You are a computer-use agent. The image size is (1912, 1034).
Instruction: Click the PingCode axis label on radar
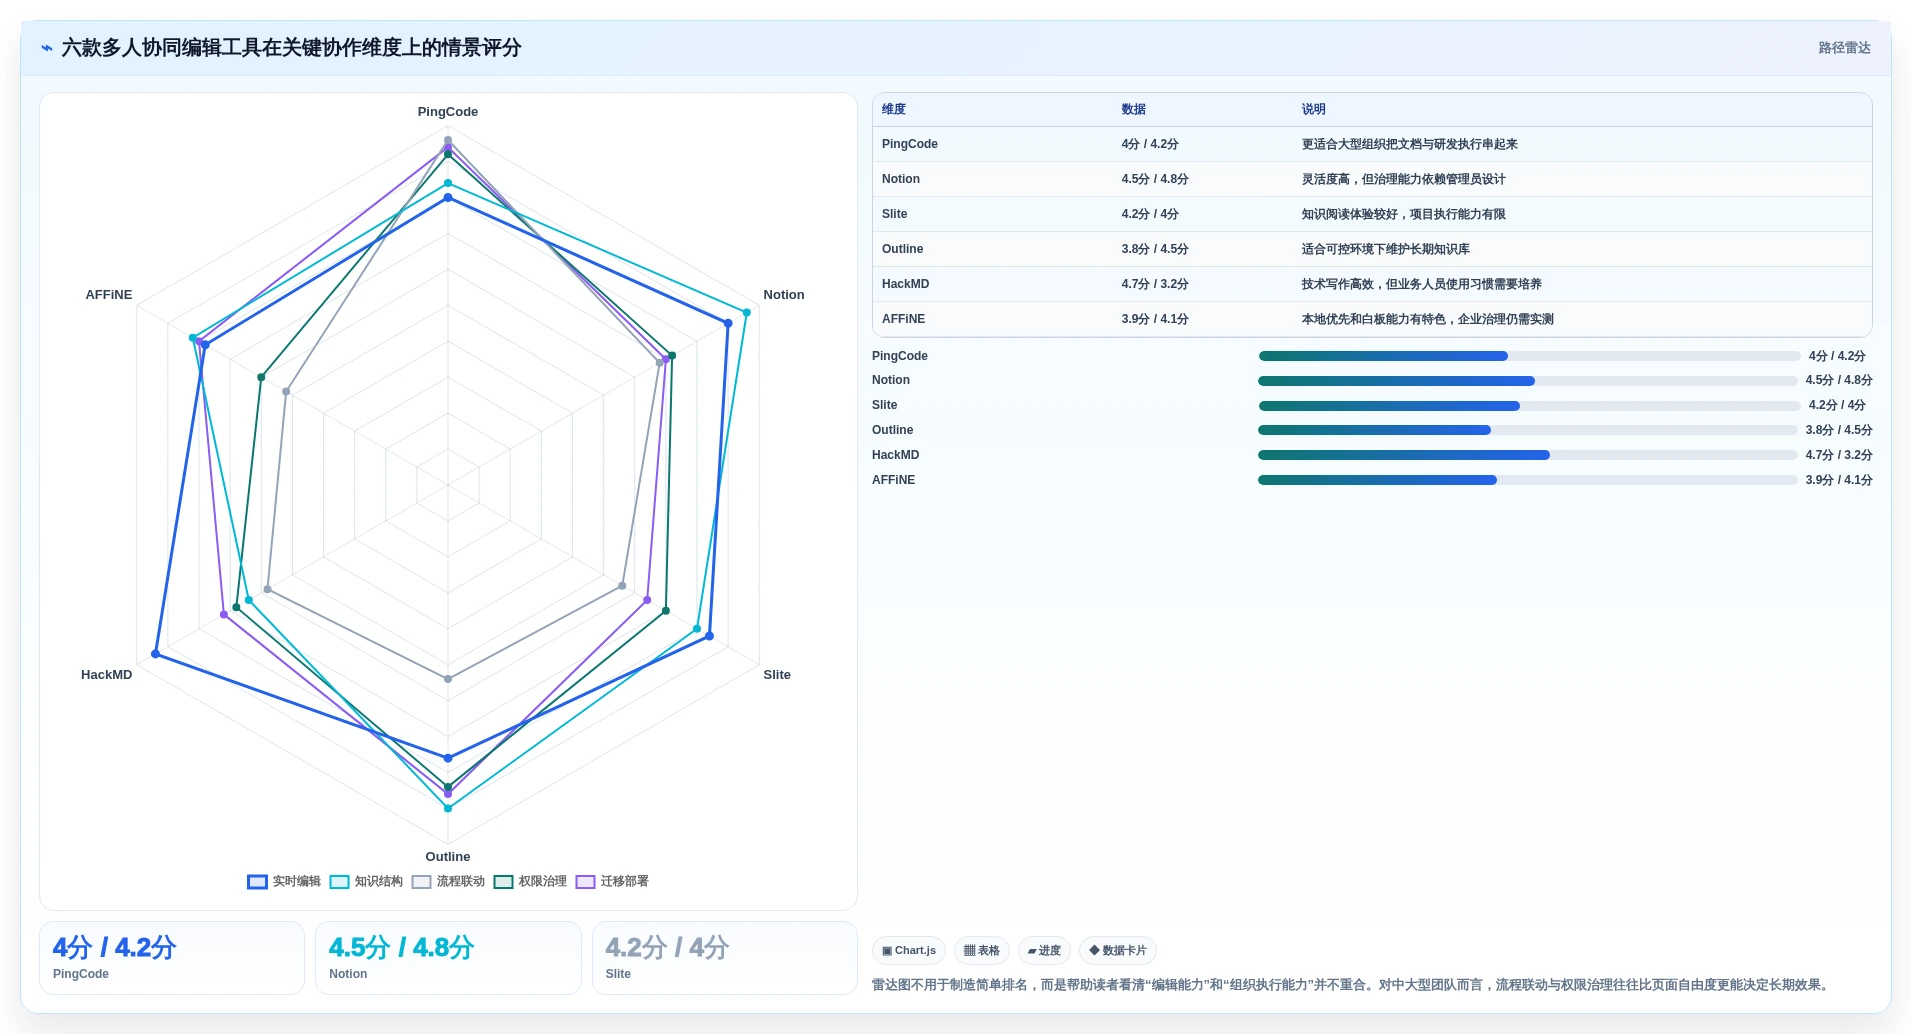(448, 112)
